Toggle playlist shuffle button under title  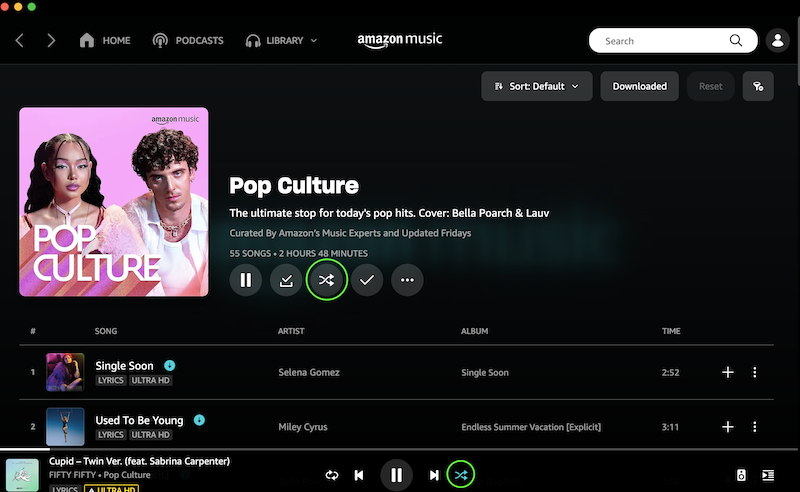coord(326,280)
